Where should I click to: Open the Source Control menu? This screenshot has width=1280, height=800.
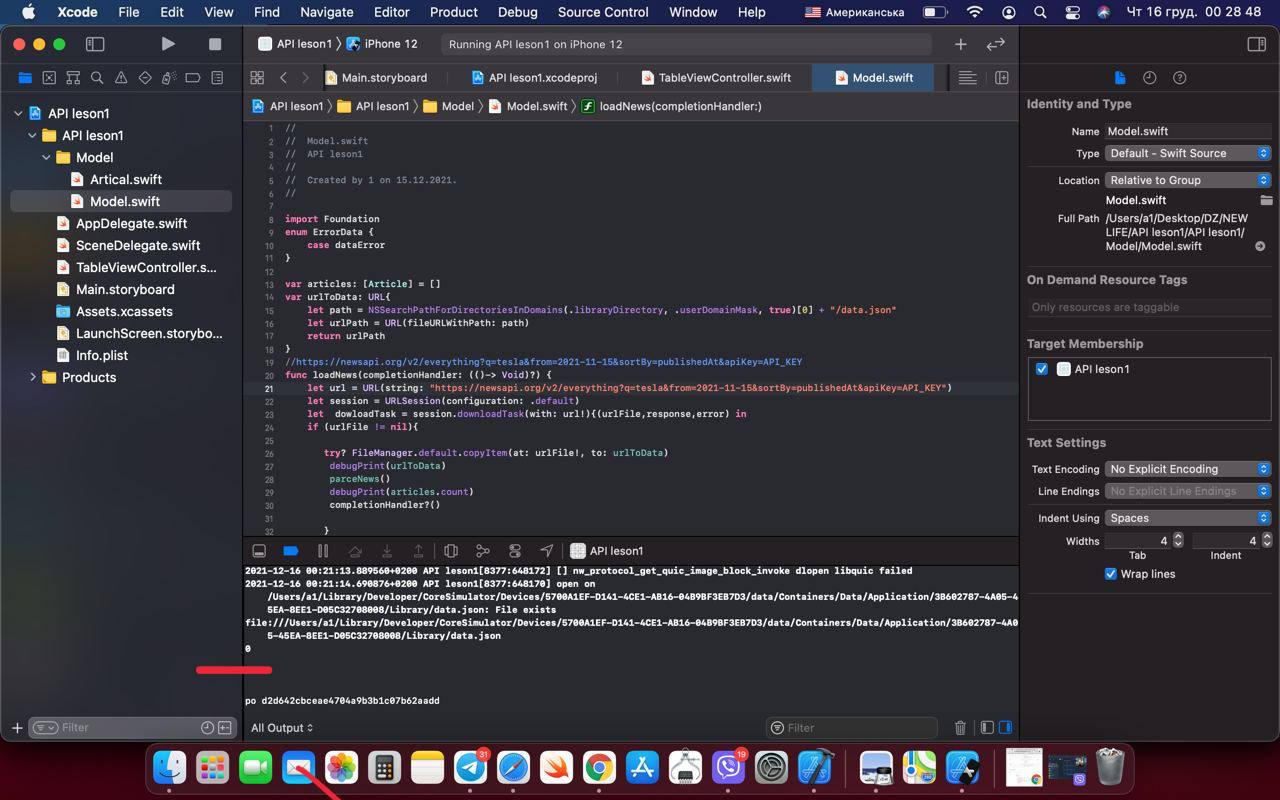click(x=603, y=12)
